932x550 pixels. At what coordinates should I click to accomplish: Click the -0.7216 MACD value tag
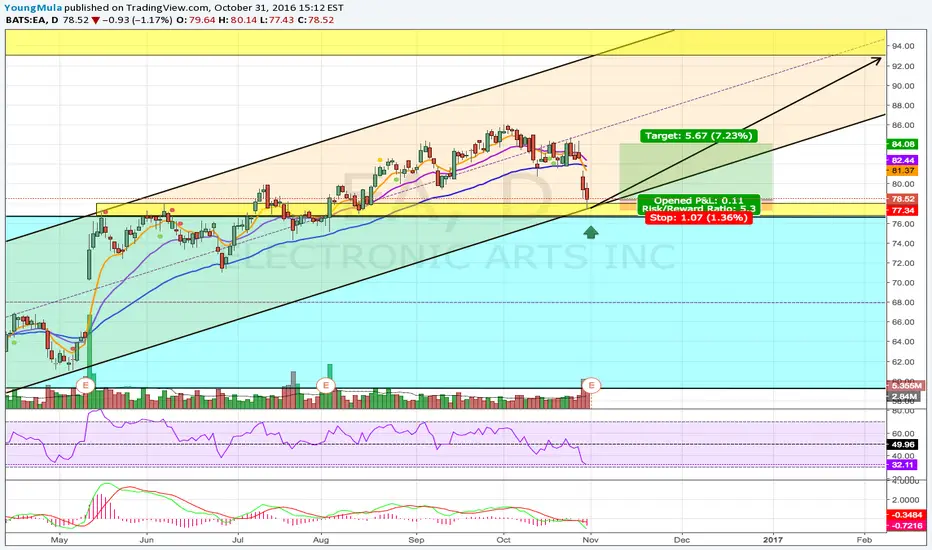coord(905,526)
